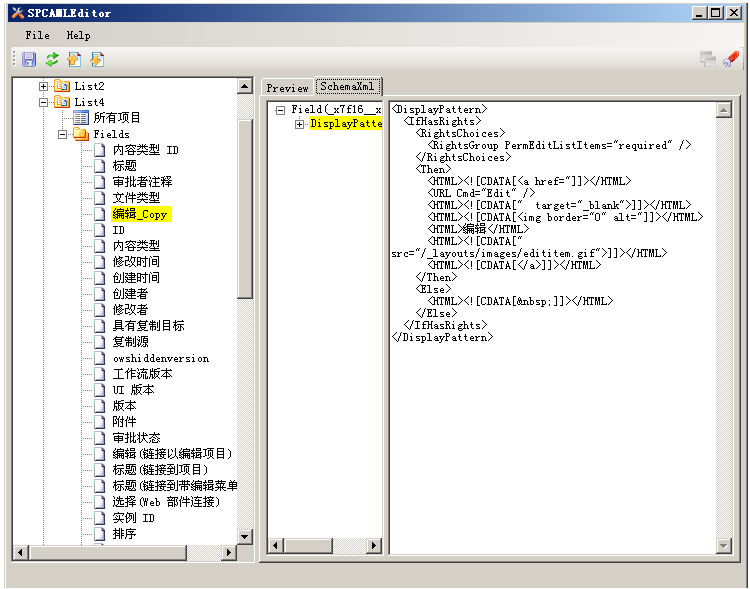Click the page icon beside 文件类型
This screenshot has height=589, width=750.
point(99,198)
